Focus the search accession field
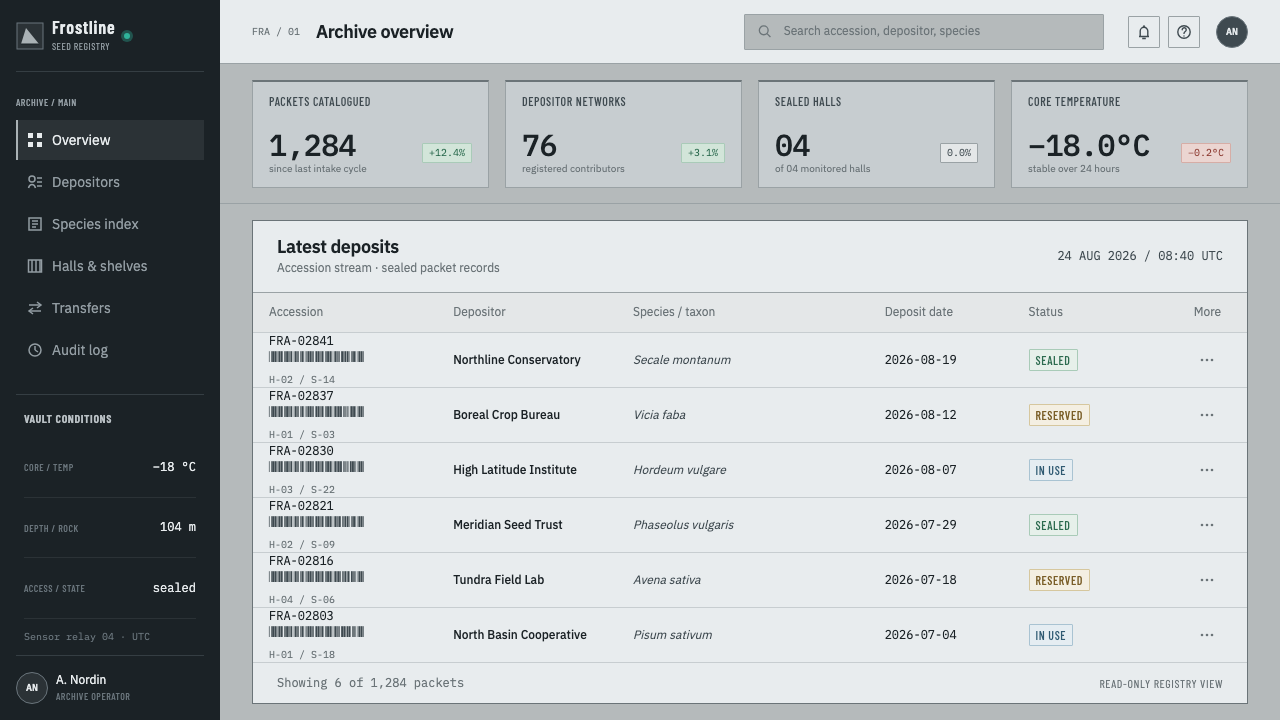This screenshot has width=1280, height=720. 924,32
